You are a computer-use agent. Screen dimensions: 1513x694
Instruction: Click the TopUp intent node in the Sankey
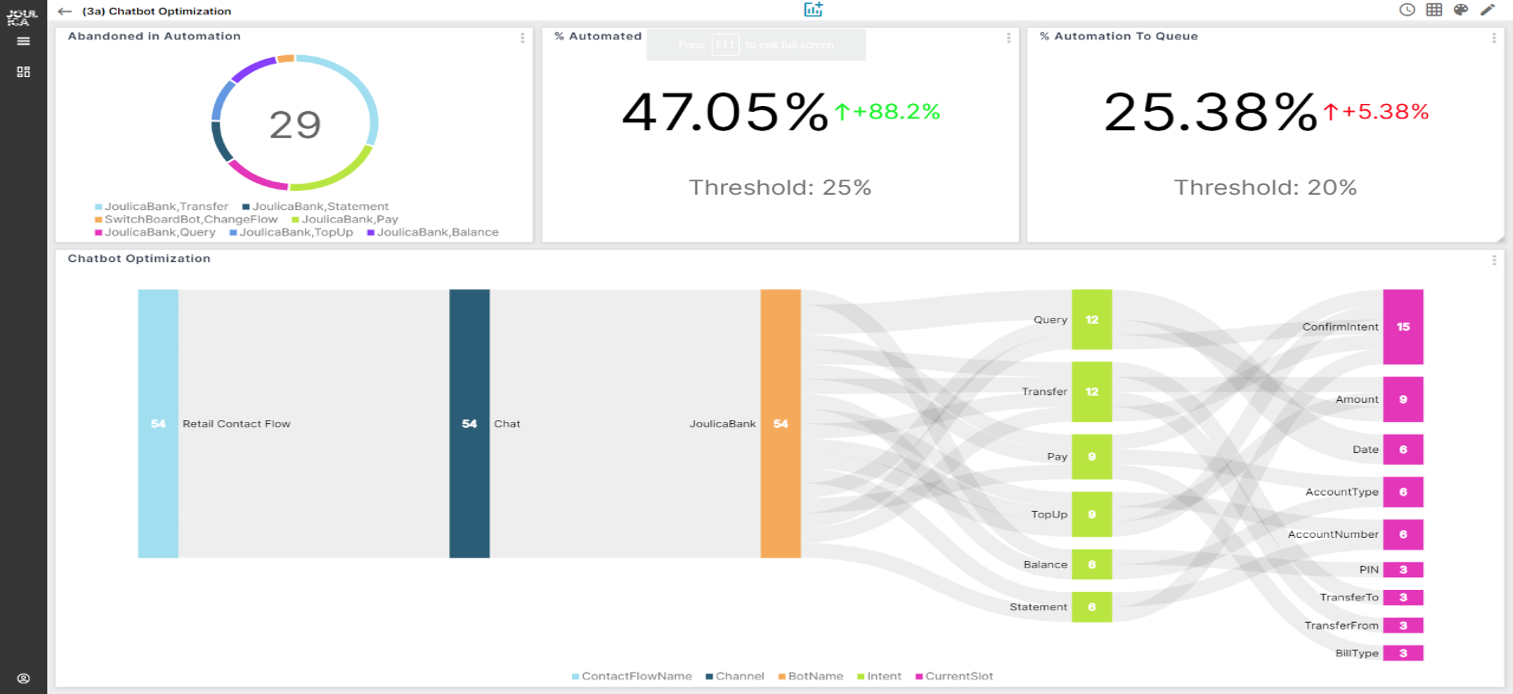click(1091, 515)
